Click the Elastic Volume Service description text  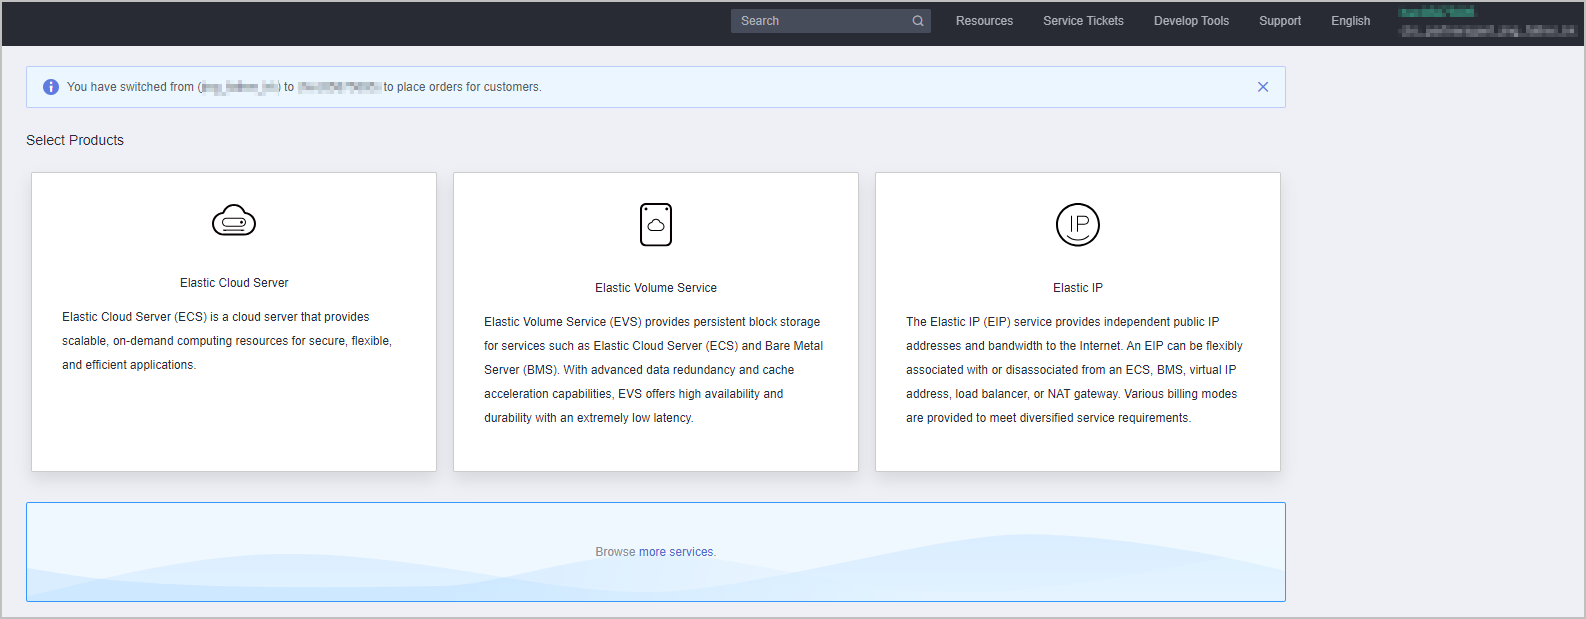click(654, 370)
